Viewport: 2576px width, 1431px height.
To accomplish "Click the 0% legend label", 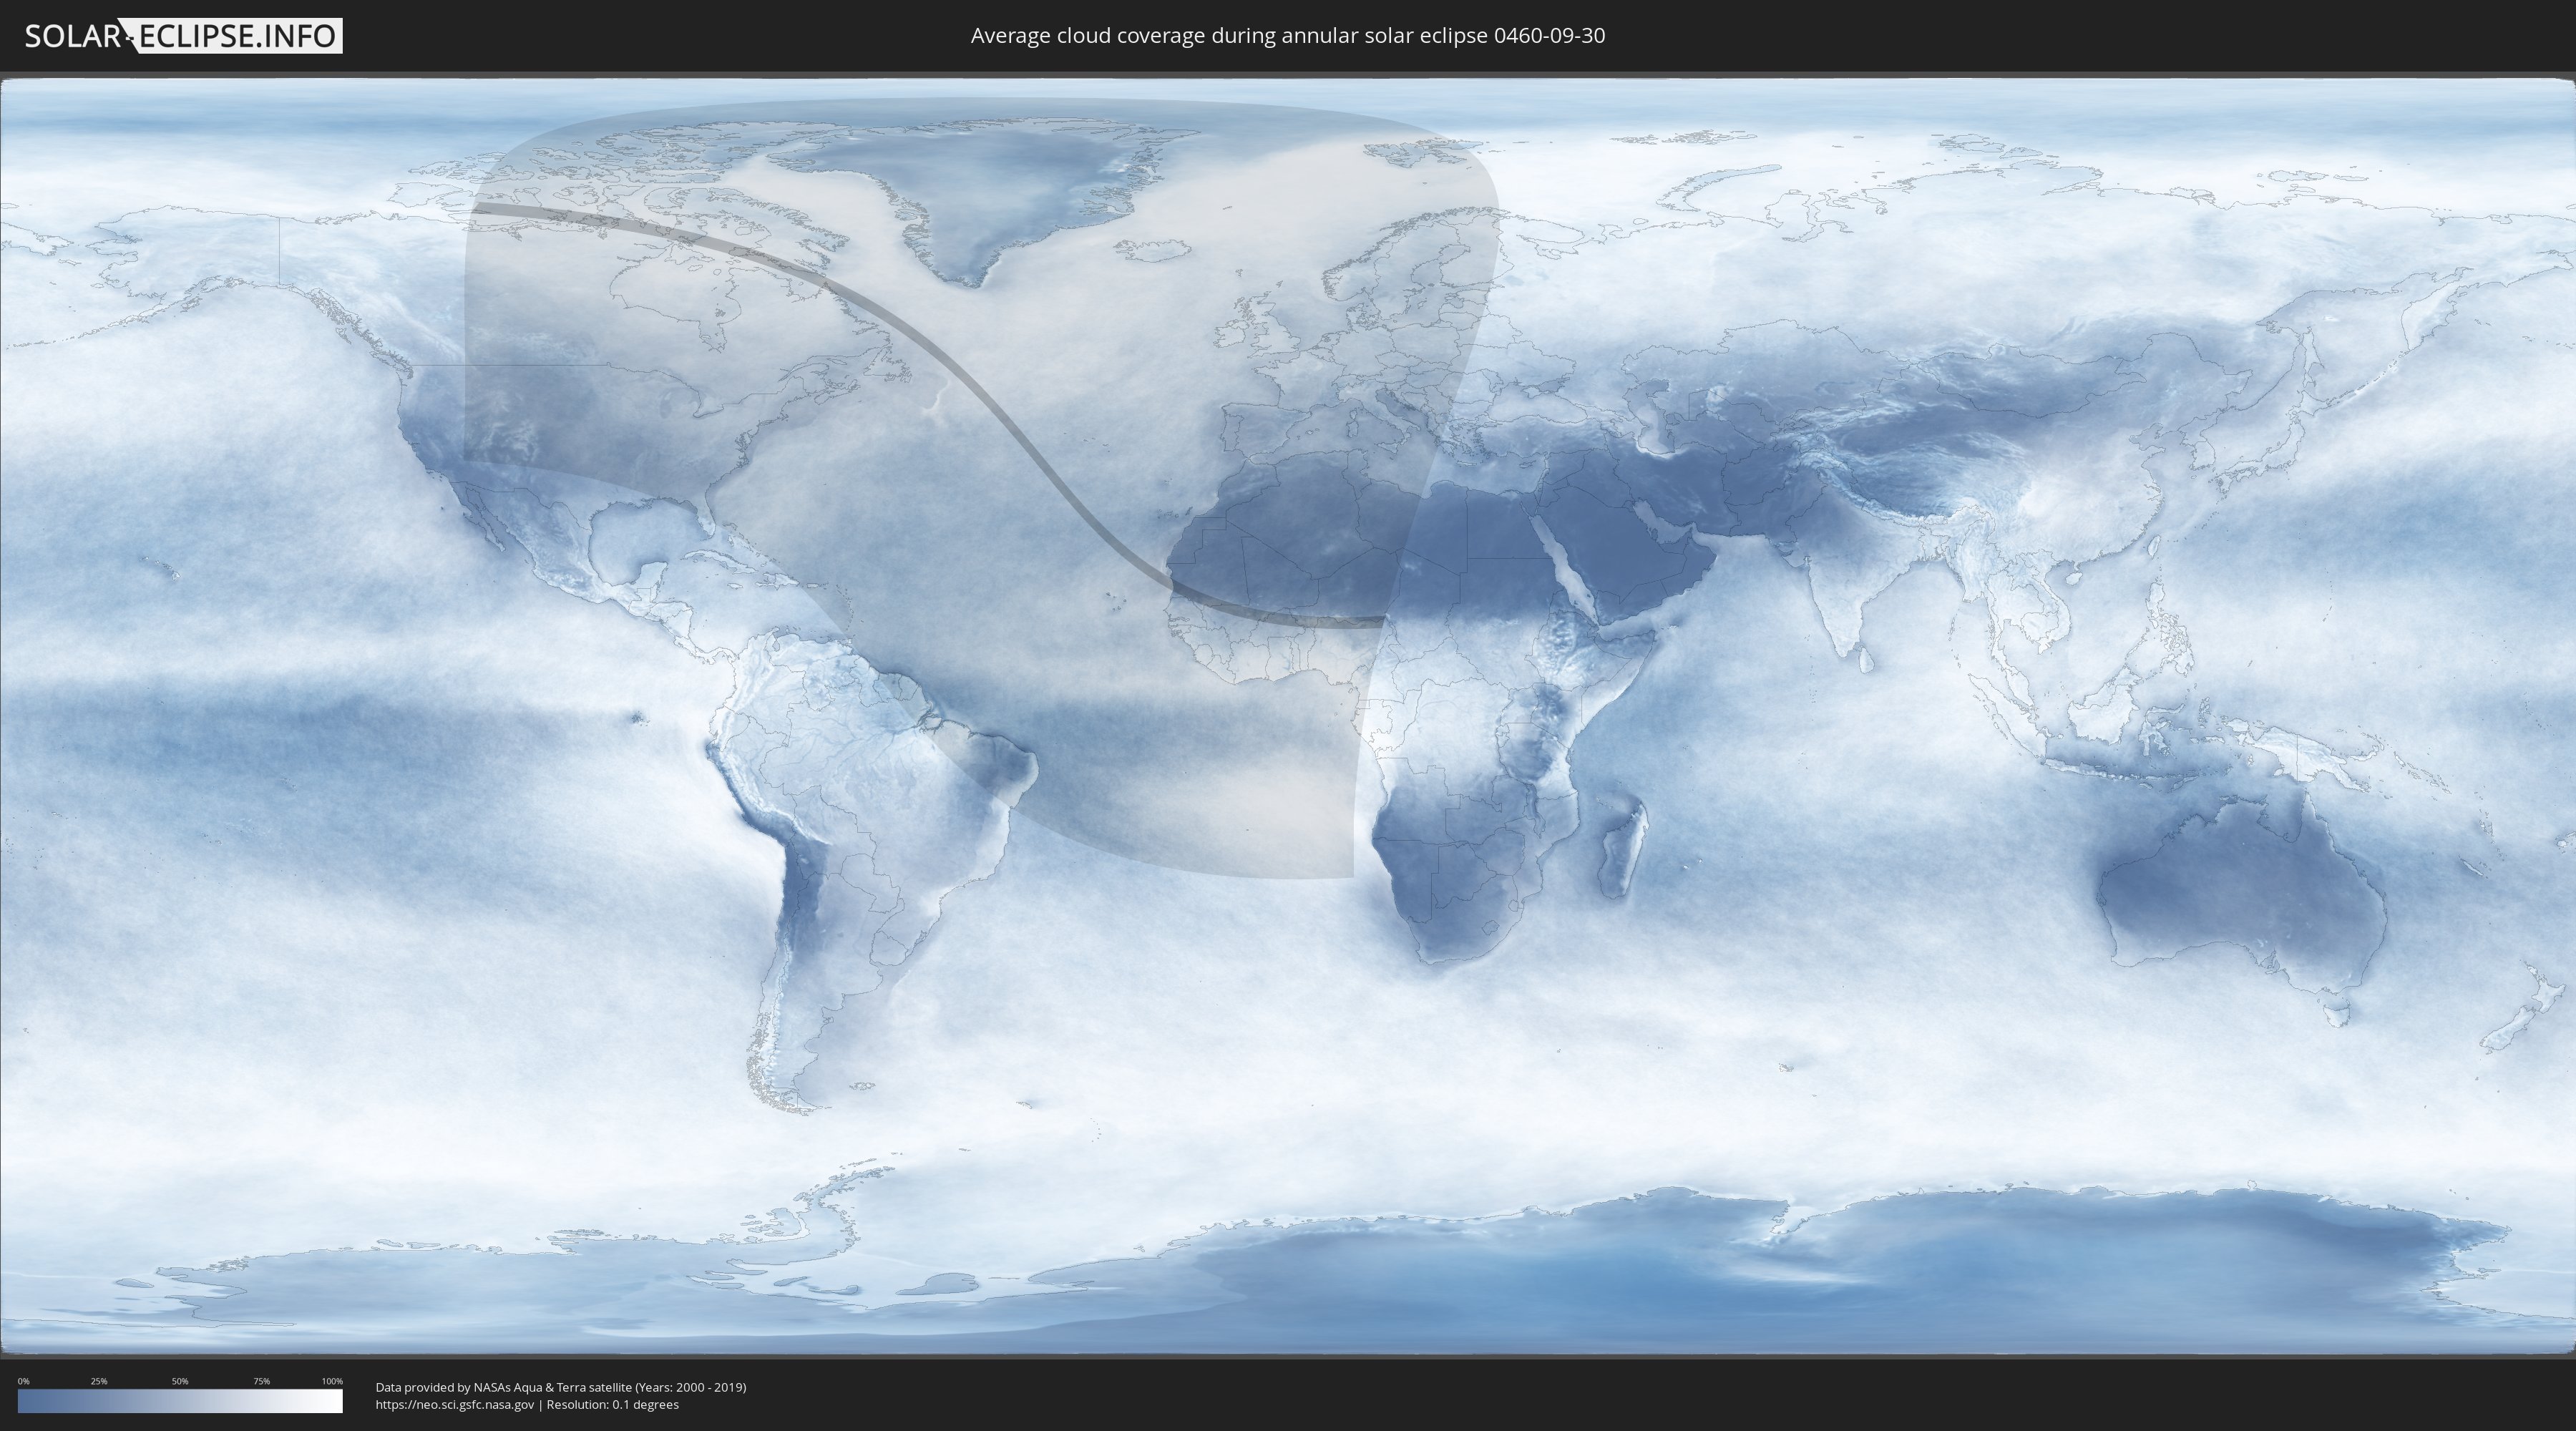I will (23, 1381).
